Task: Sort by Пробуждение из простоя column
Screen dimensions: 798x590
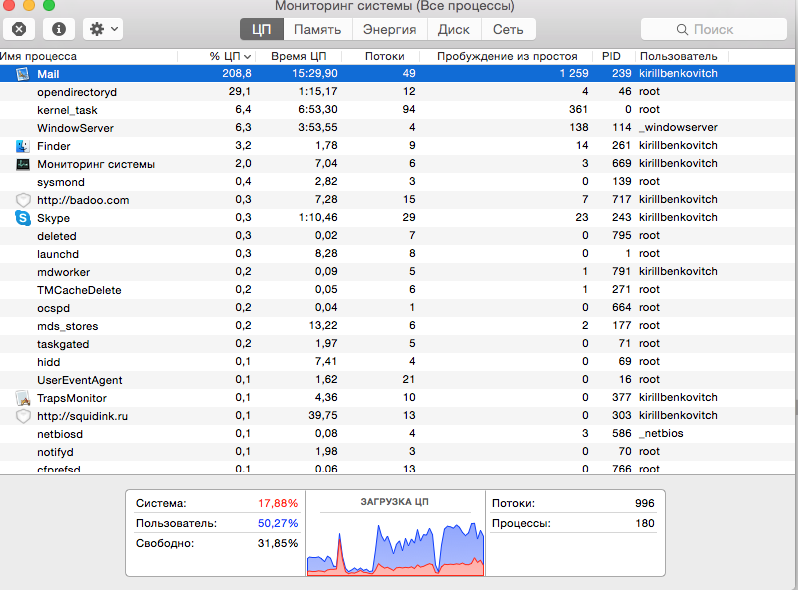Action: coord(507,56)
